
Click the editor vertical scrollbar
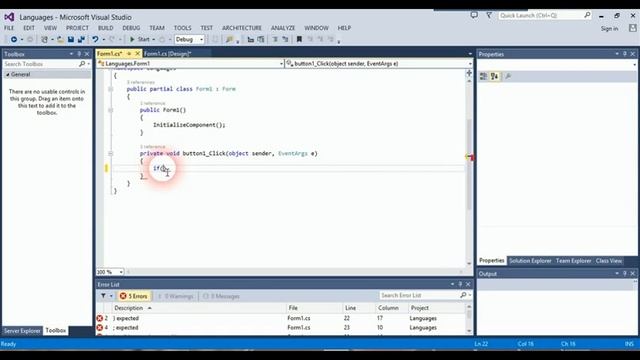click(x=469, y=165)
